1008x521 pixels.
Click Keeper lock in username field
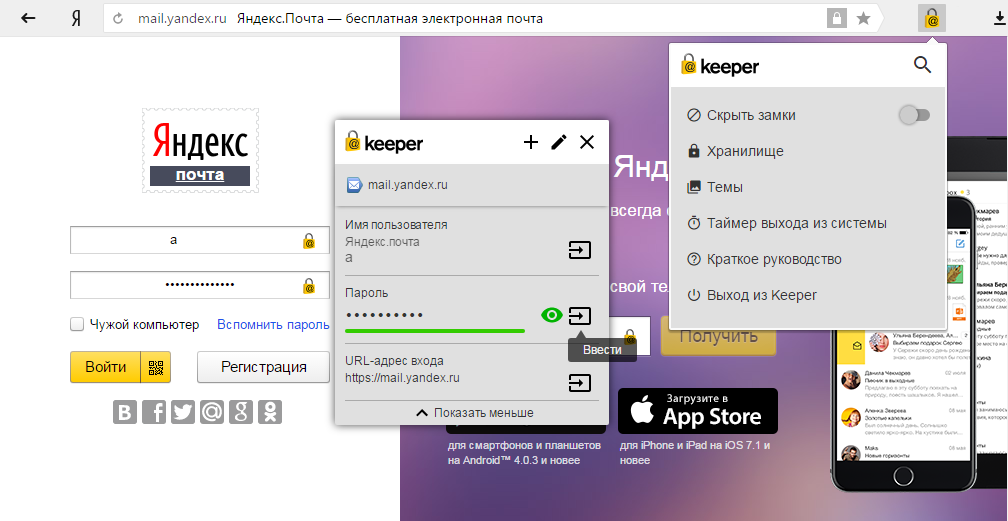(309, 241)
